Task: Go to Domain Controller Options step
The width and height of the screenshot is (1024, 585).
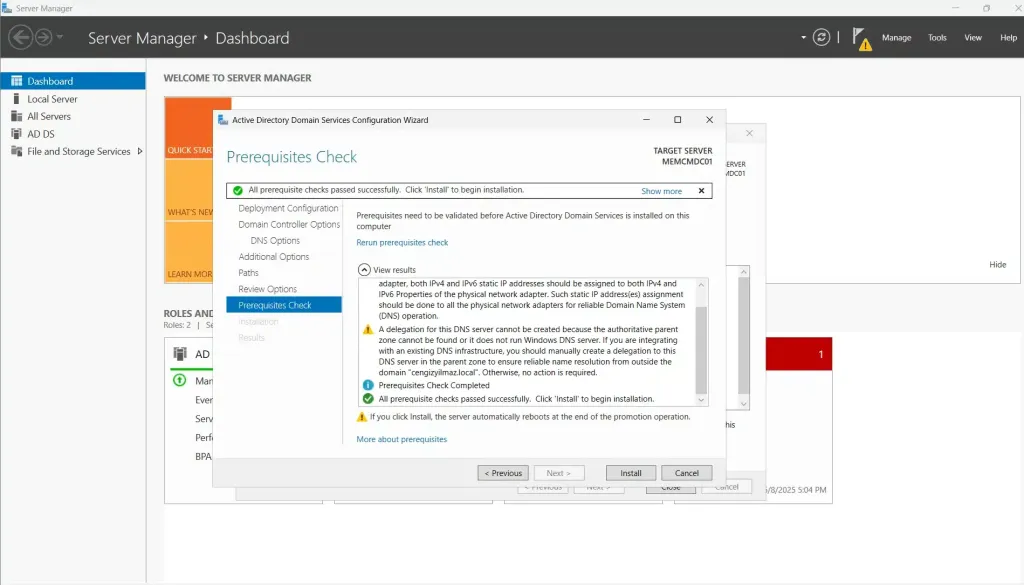Action: click(x=289, y=225)
